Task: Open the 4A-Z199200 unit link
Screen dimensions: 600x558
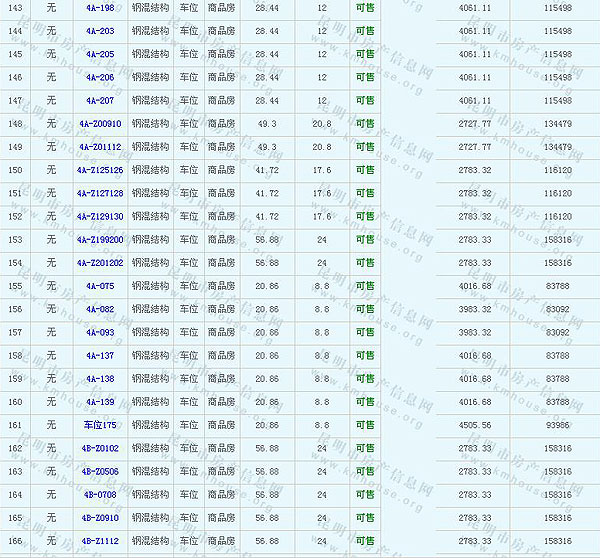Action: click(100, 240)
